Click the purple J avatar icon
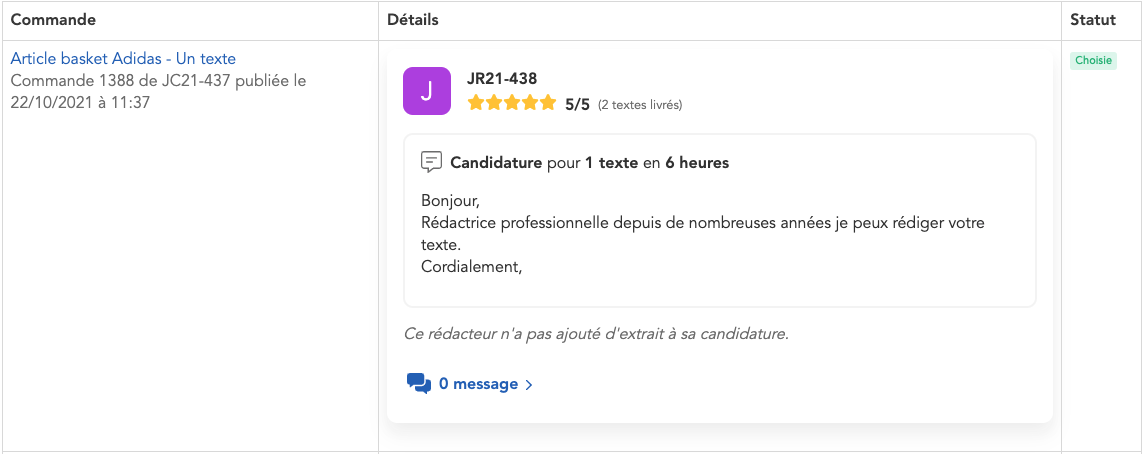This screenshot has width=1143, height=454. tap(427, 91)
